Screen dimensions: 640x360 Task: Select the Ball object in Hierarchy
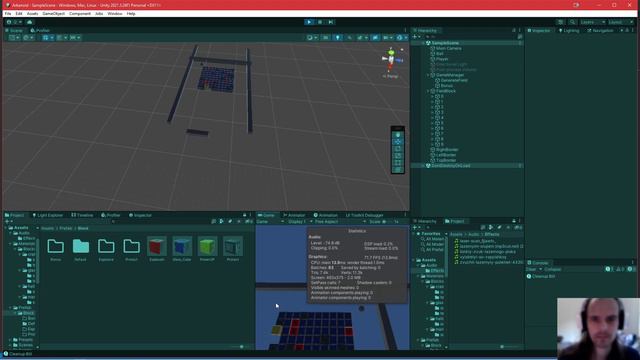(x=440, y=53)
